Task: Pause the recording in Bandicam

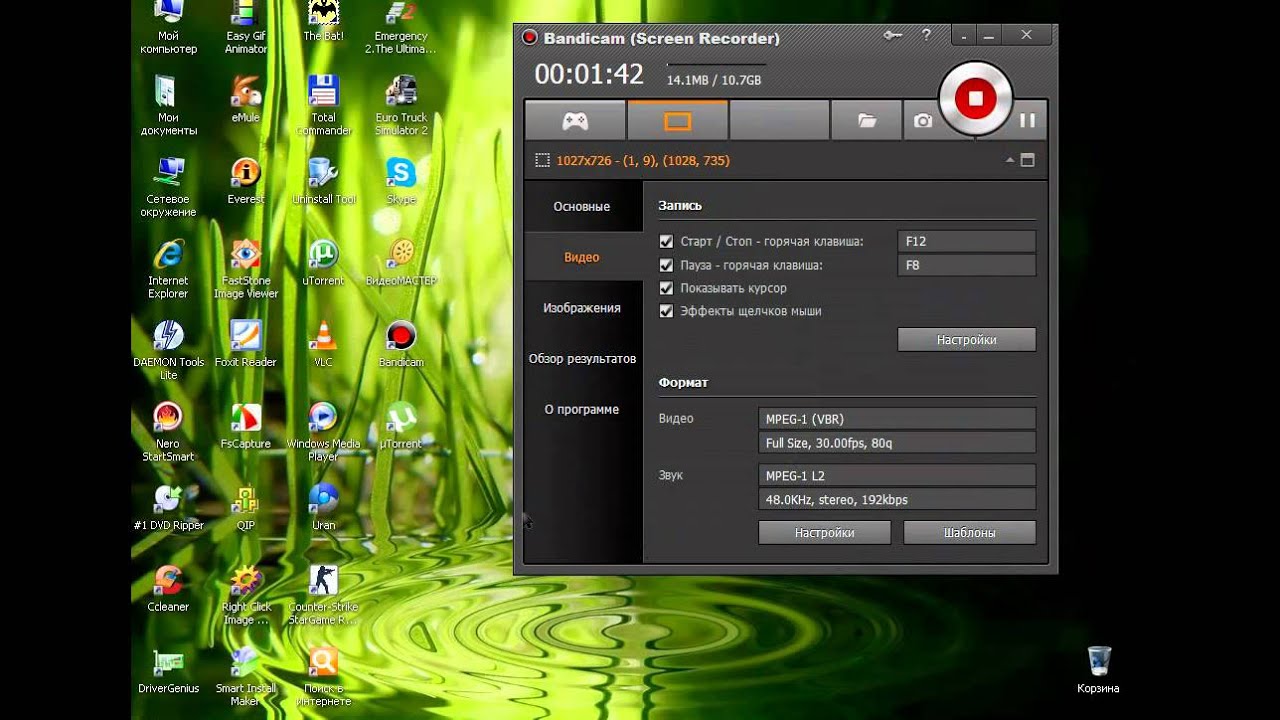Action: point(1027,120)
